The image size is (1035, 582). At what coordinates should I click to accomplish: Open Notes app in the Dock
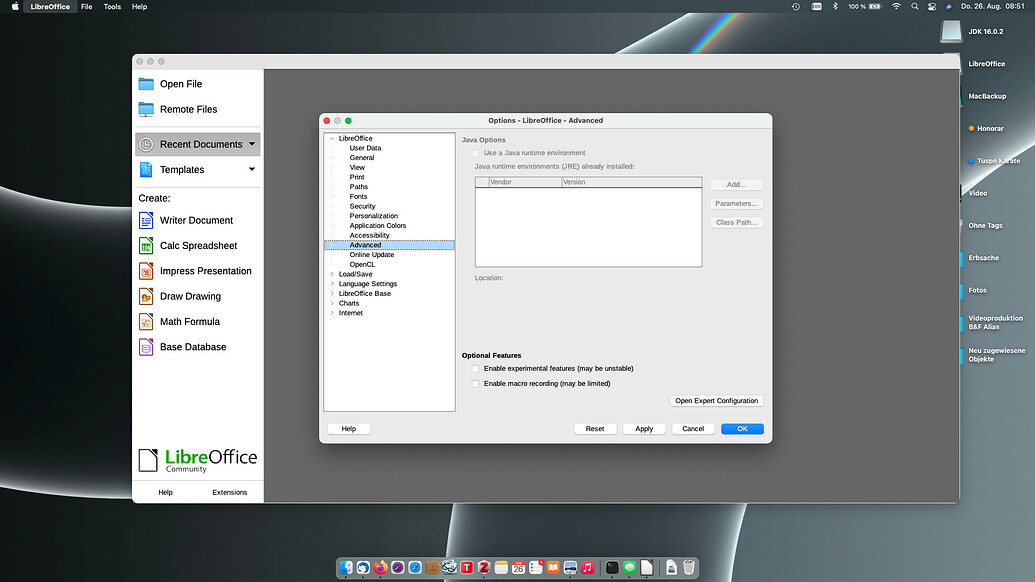[x=501, y=567]
